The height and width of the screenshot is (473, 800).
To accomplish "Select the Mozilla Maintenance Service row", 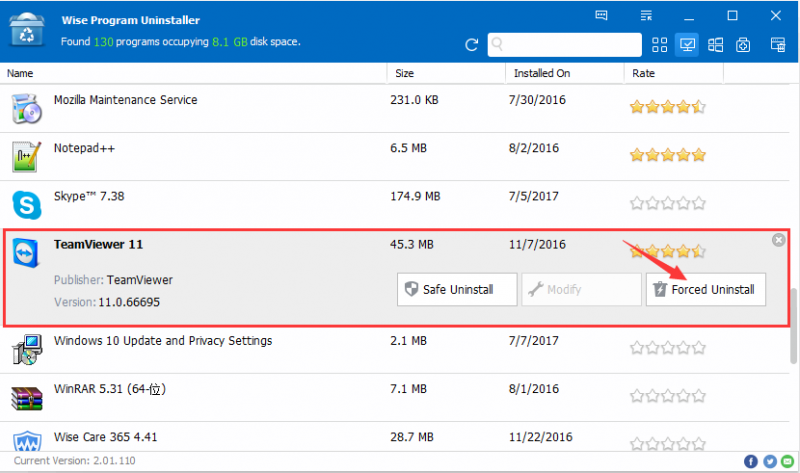I will tap(395, 109).
